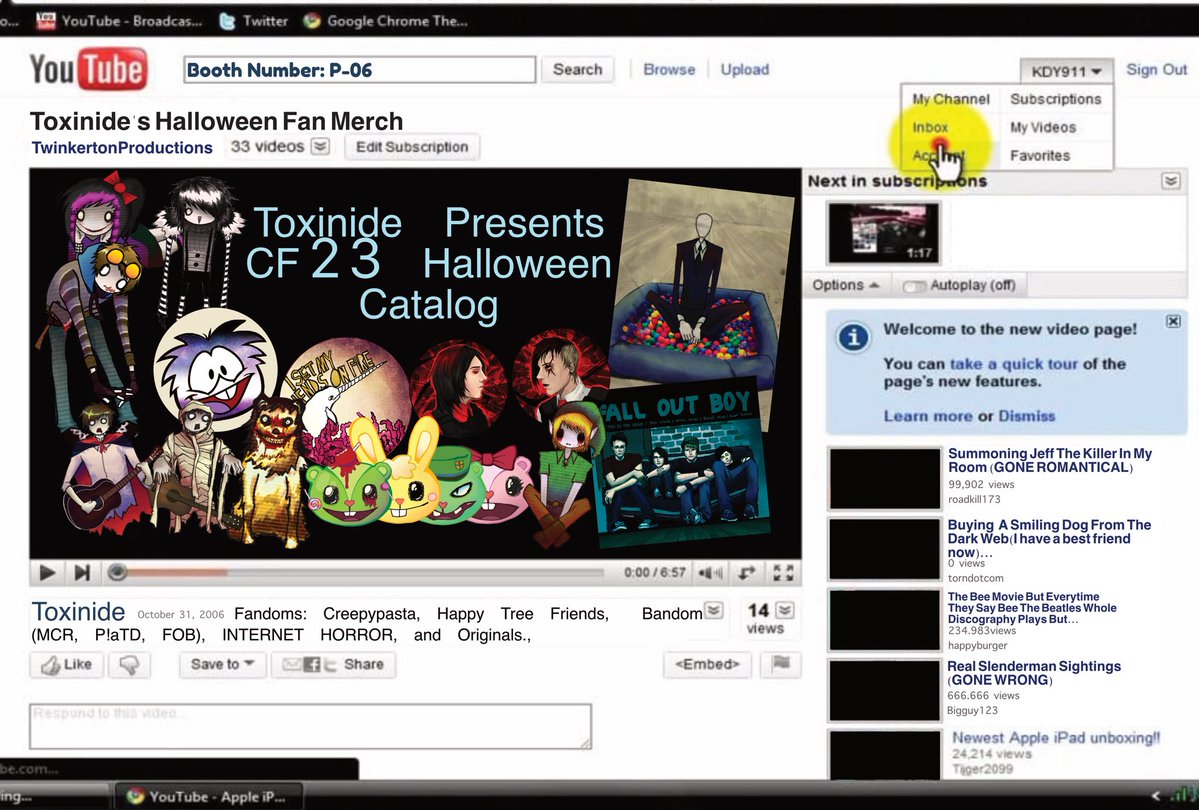Mute the video using the volume icon
The height and width of the screenshot is (810, 1199).
coord(710,572)
